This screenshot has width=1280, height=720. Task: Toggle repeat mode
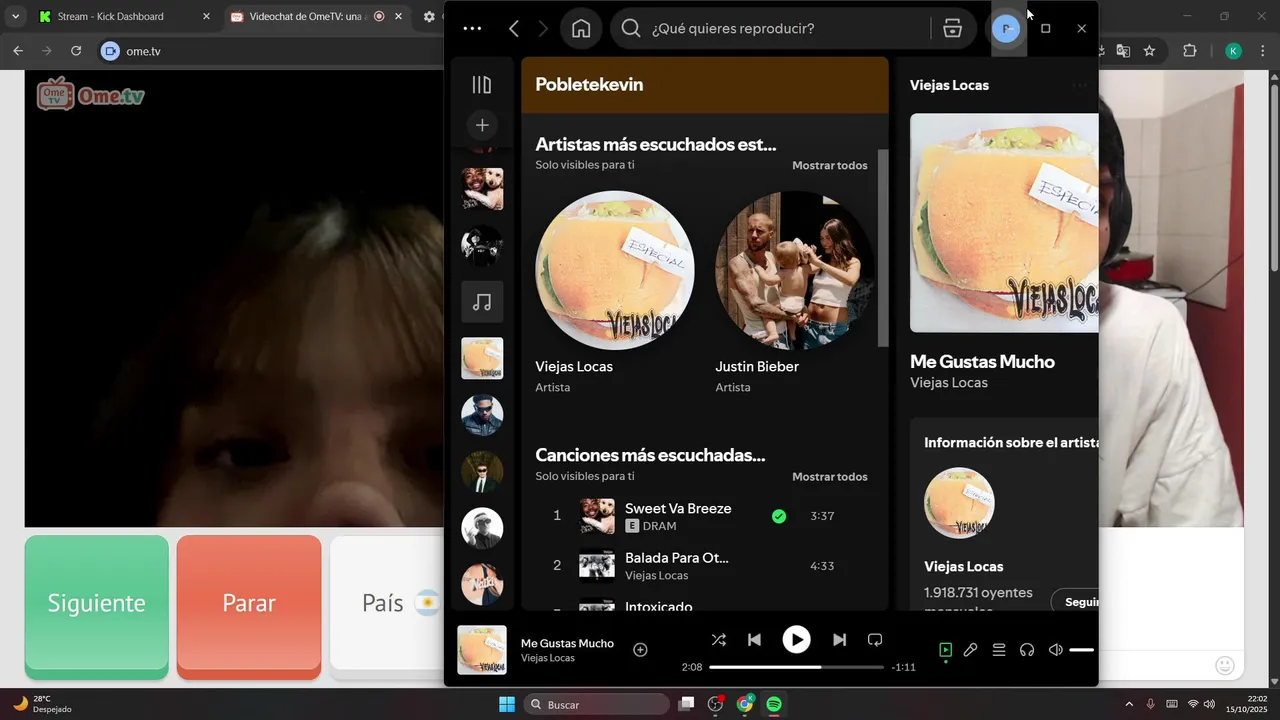pos(875,640)
